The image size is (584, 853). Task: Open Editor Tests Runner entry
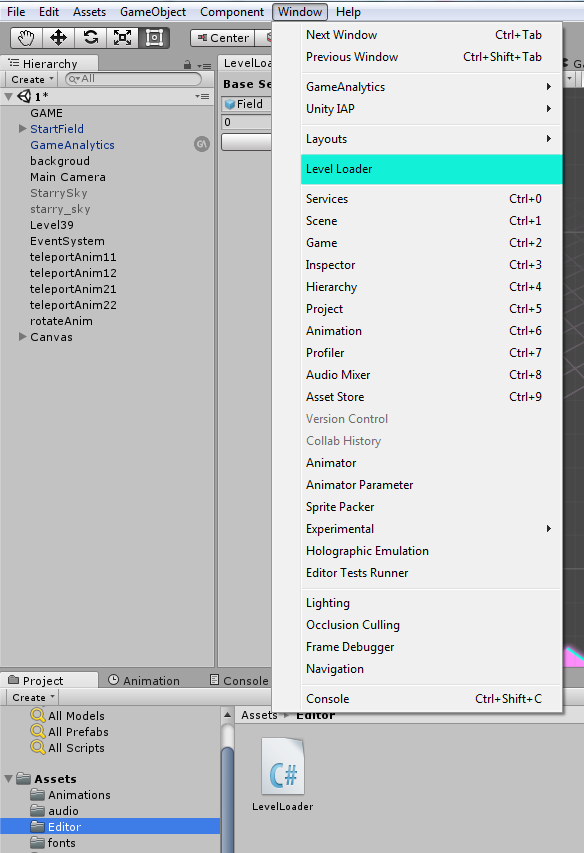coord(431,573)
